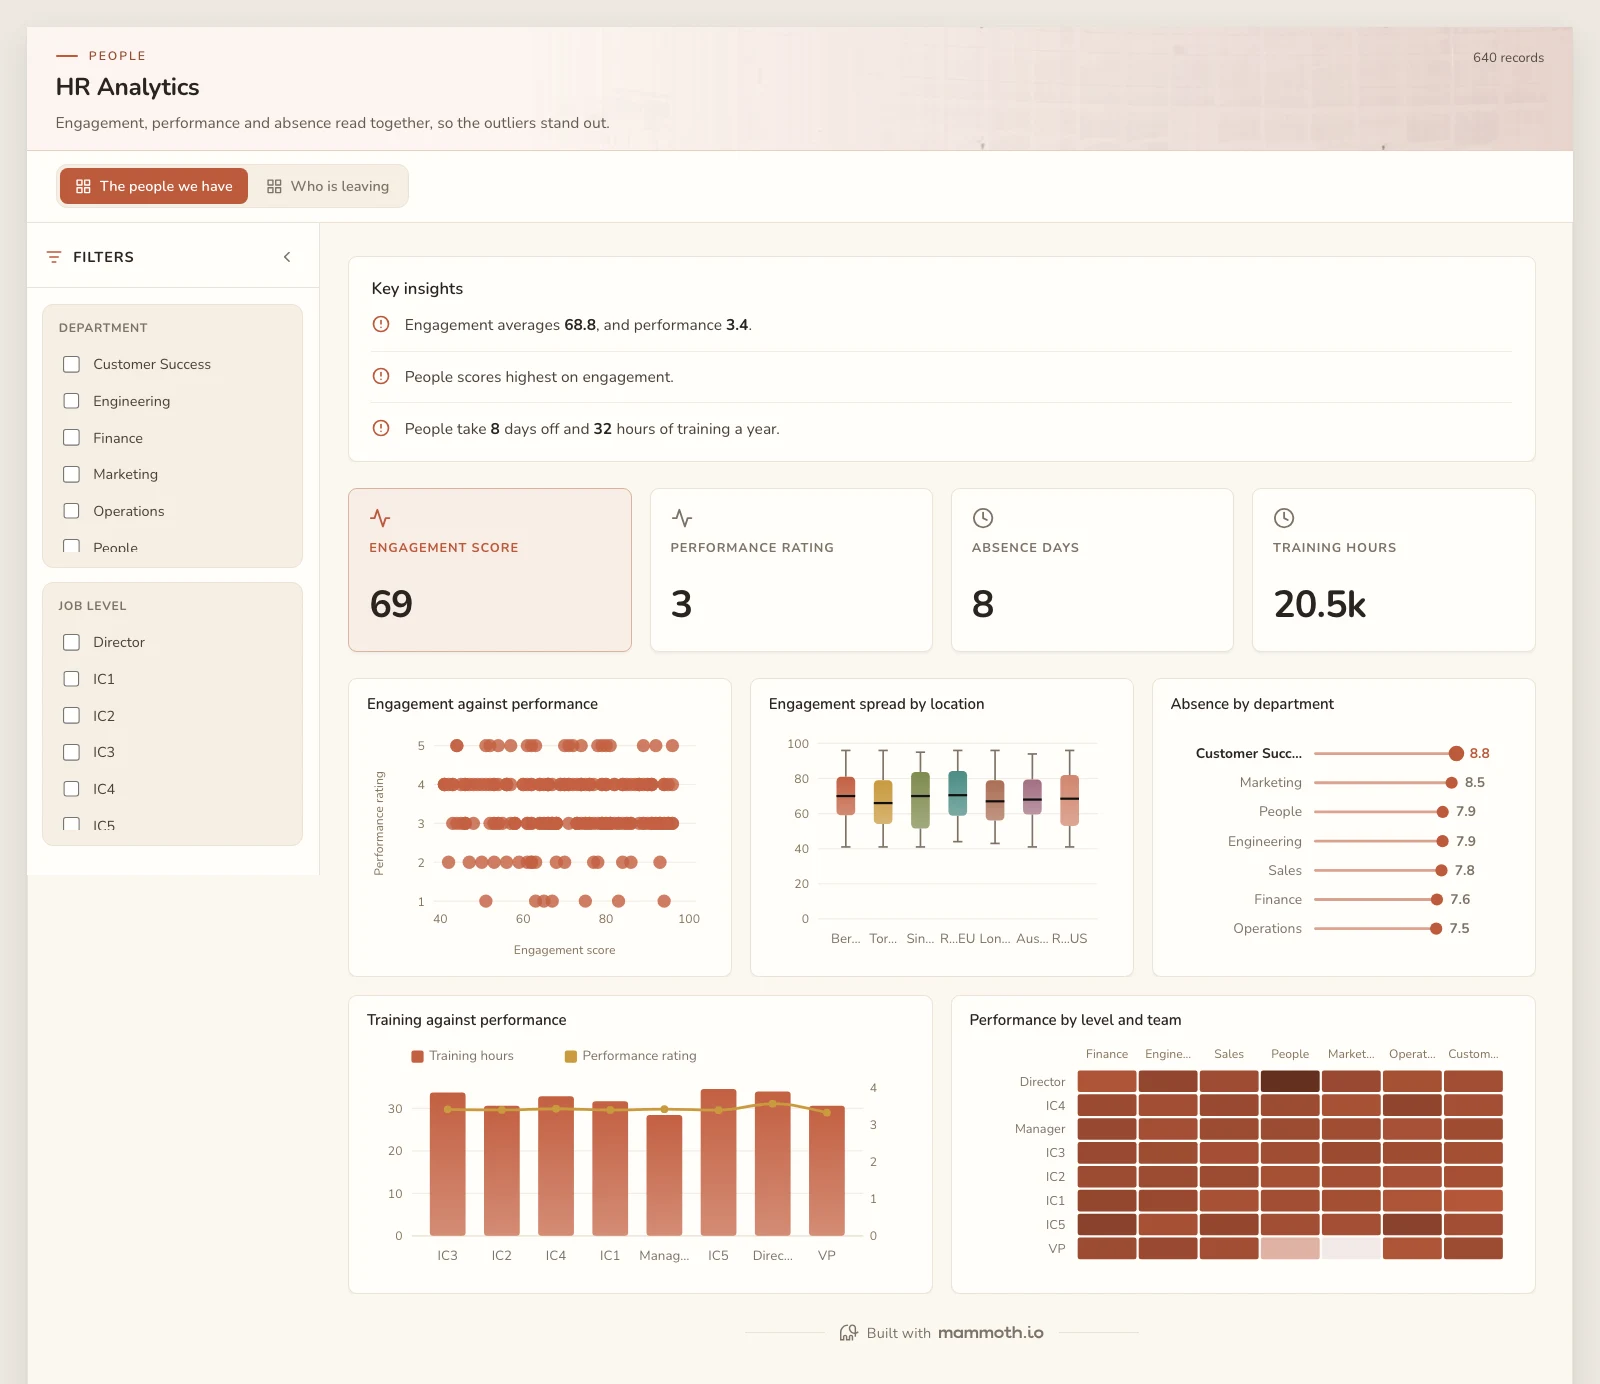Screen dimensions: 1600x1384
Task: Click the Customer Succ... absence bar marker
Action: pyautogui.click(x=1456, y=753)
